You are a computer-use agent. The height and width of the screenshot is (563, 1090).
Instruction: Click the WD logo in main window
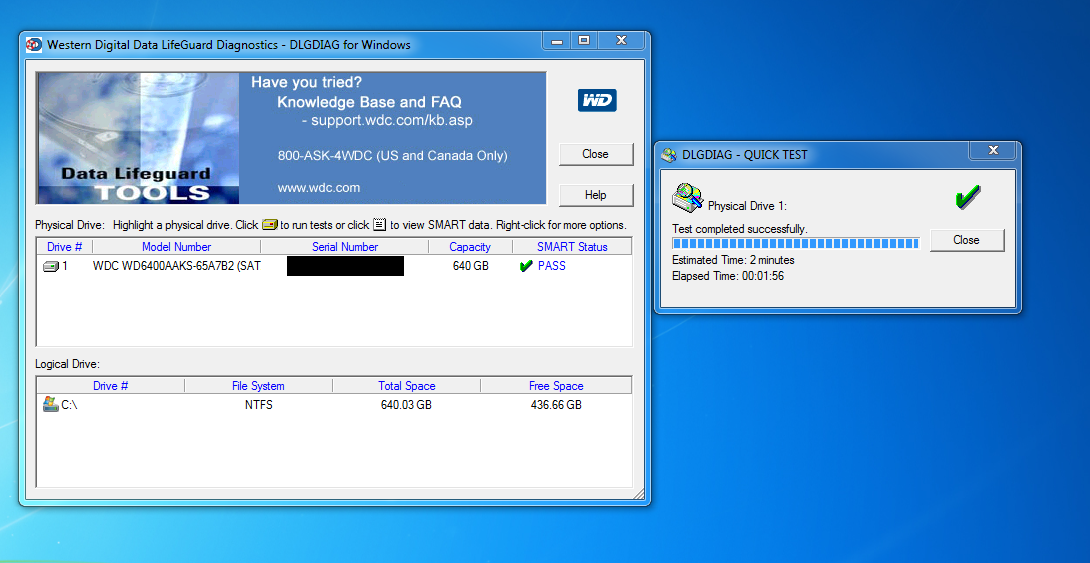point(596,100)
